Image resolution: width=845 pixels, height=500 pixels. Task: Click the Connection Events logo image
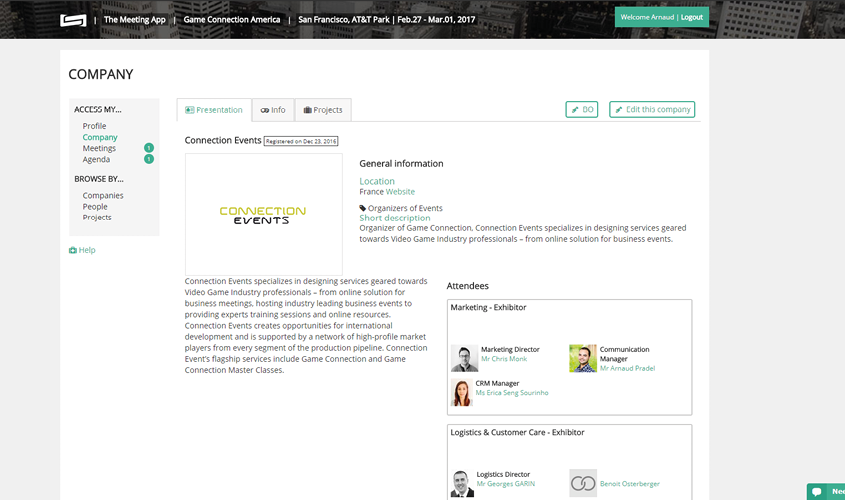264,214
